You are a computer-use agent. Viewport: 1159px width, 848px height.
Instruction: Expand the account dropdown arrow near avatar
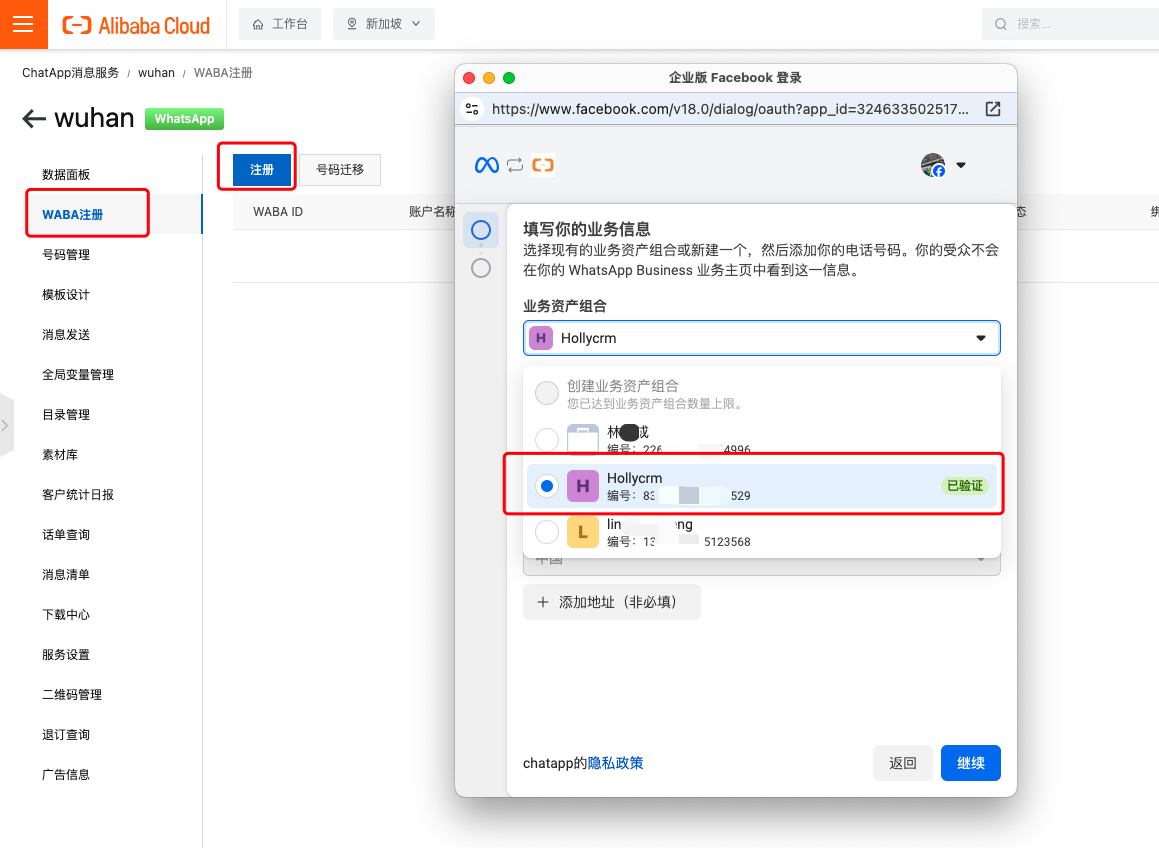(961, 165)
